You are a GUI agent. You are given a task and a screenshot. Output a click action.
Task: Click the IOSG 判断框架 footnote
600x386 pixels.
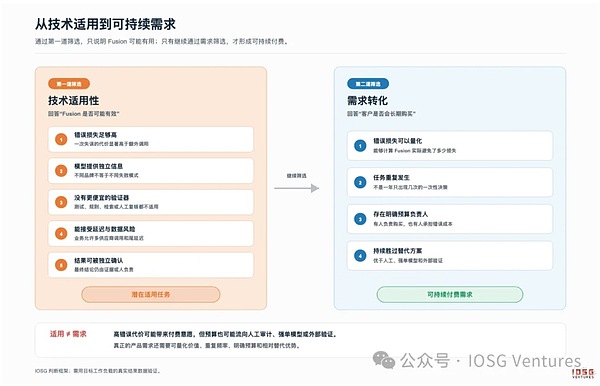[98, 371]
